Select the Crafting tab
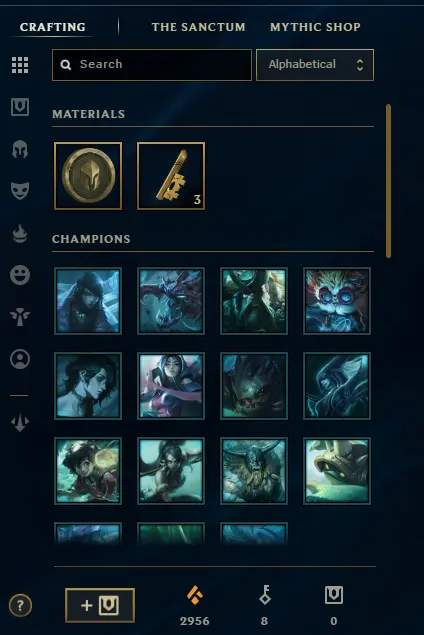This screenshot has height=635, width=424. pyautogui.click(x=53, y=27)
